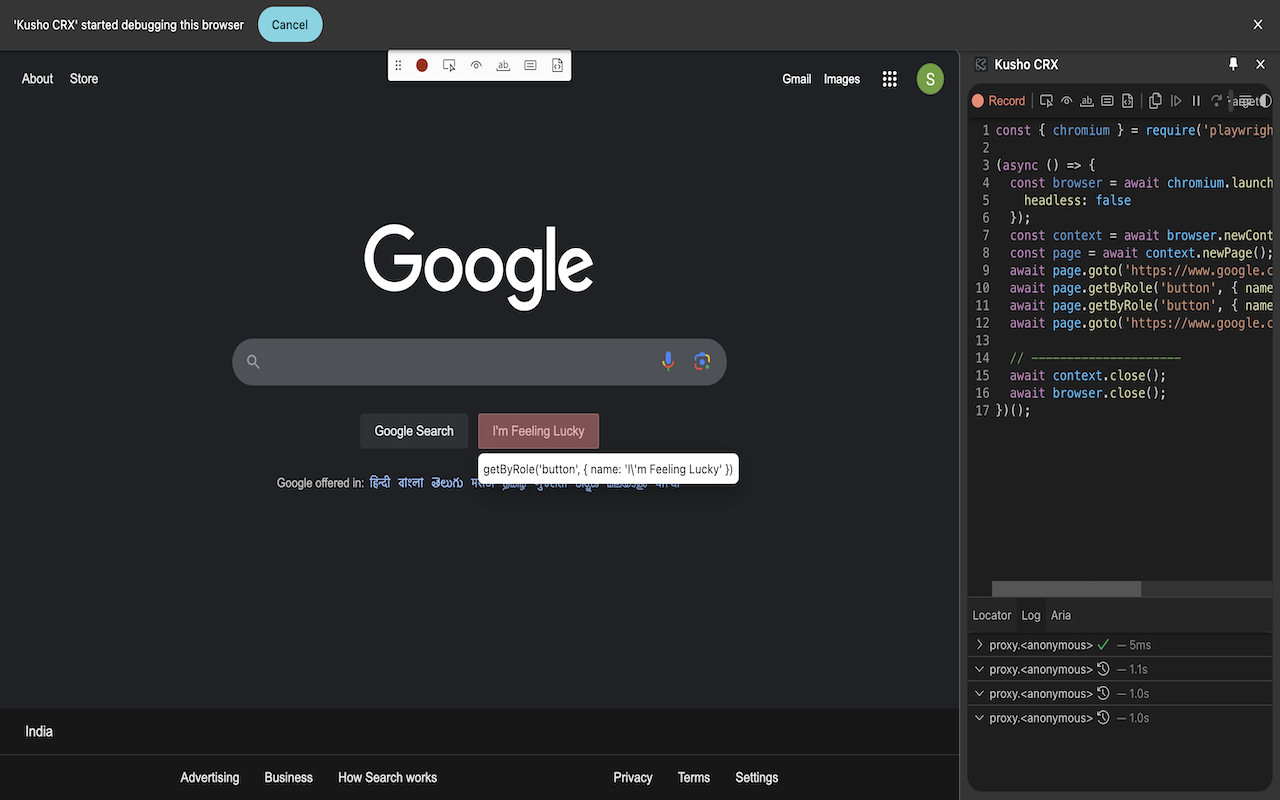The image size is (1280, 800).
Task: Expand the first proxy.anonymous log entry
Action: (979, 644)
